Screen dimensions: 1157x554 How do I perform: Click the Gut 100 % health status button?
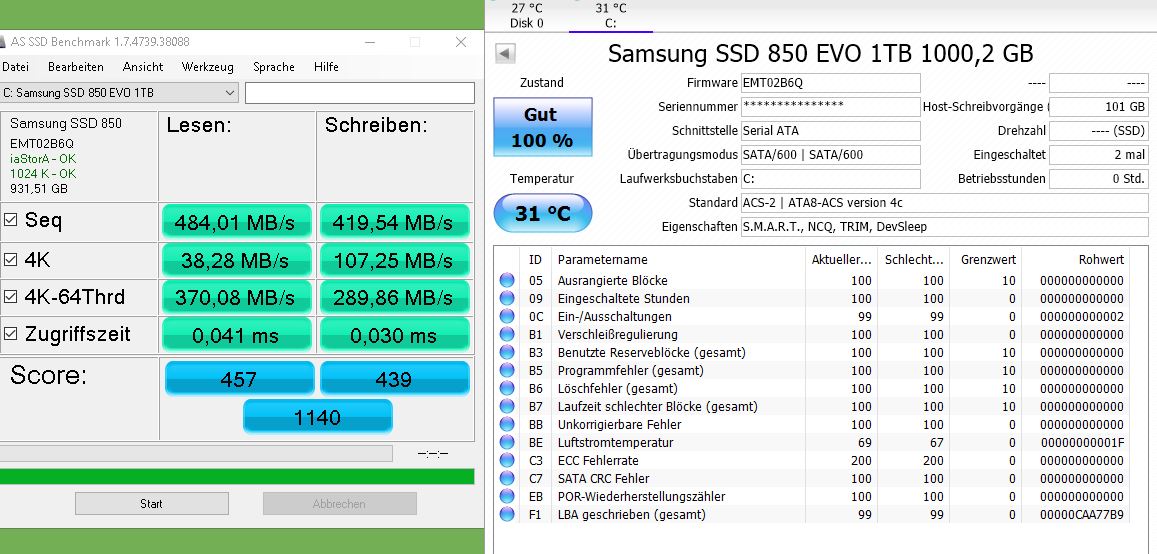543,126
